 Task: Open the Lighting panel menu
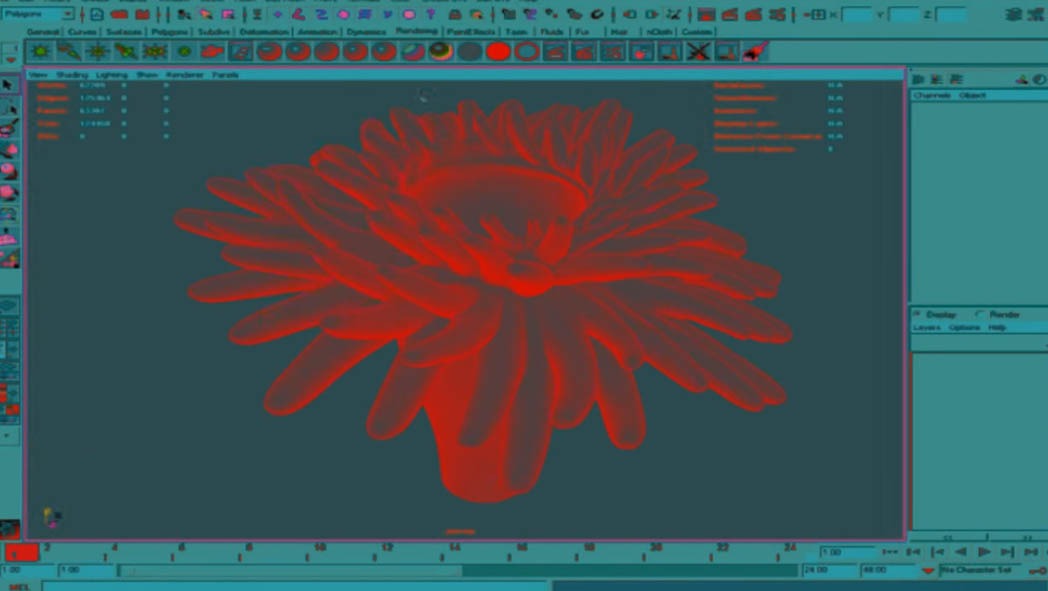tap(111, 75)
